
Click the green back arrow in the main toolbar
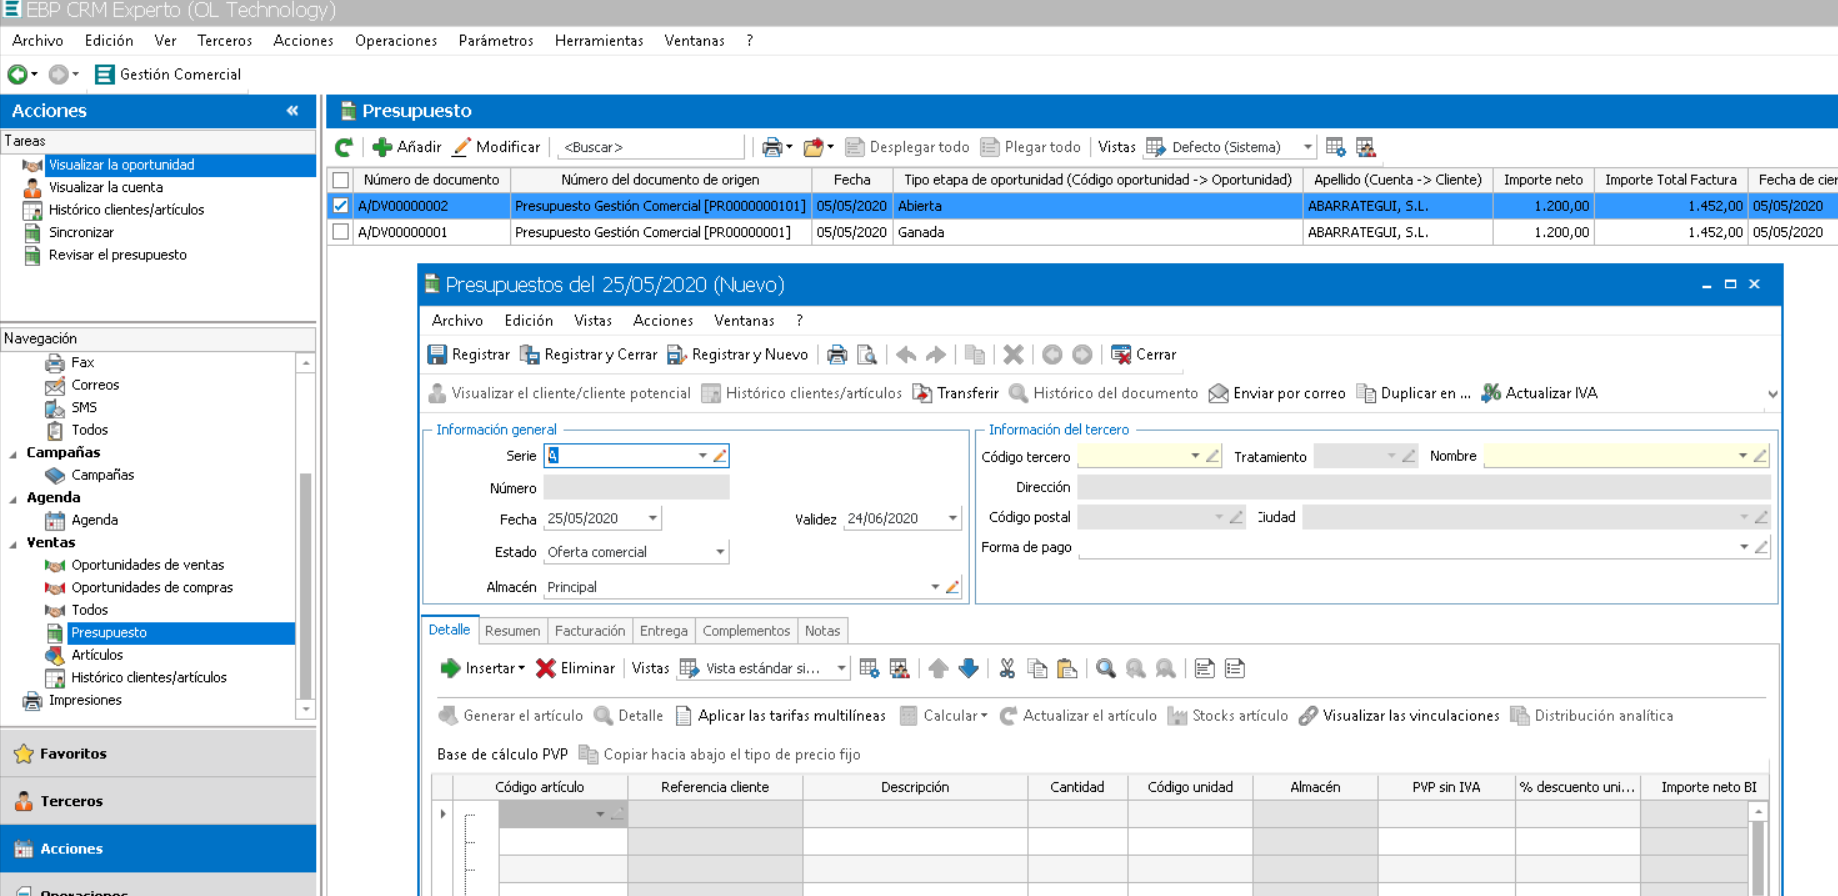[x=17, y=74]
